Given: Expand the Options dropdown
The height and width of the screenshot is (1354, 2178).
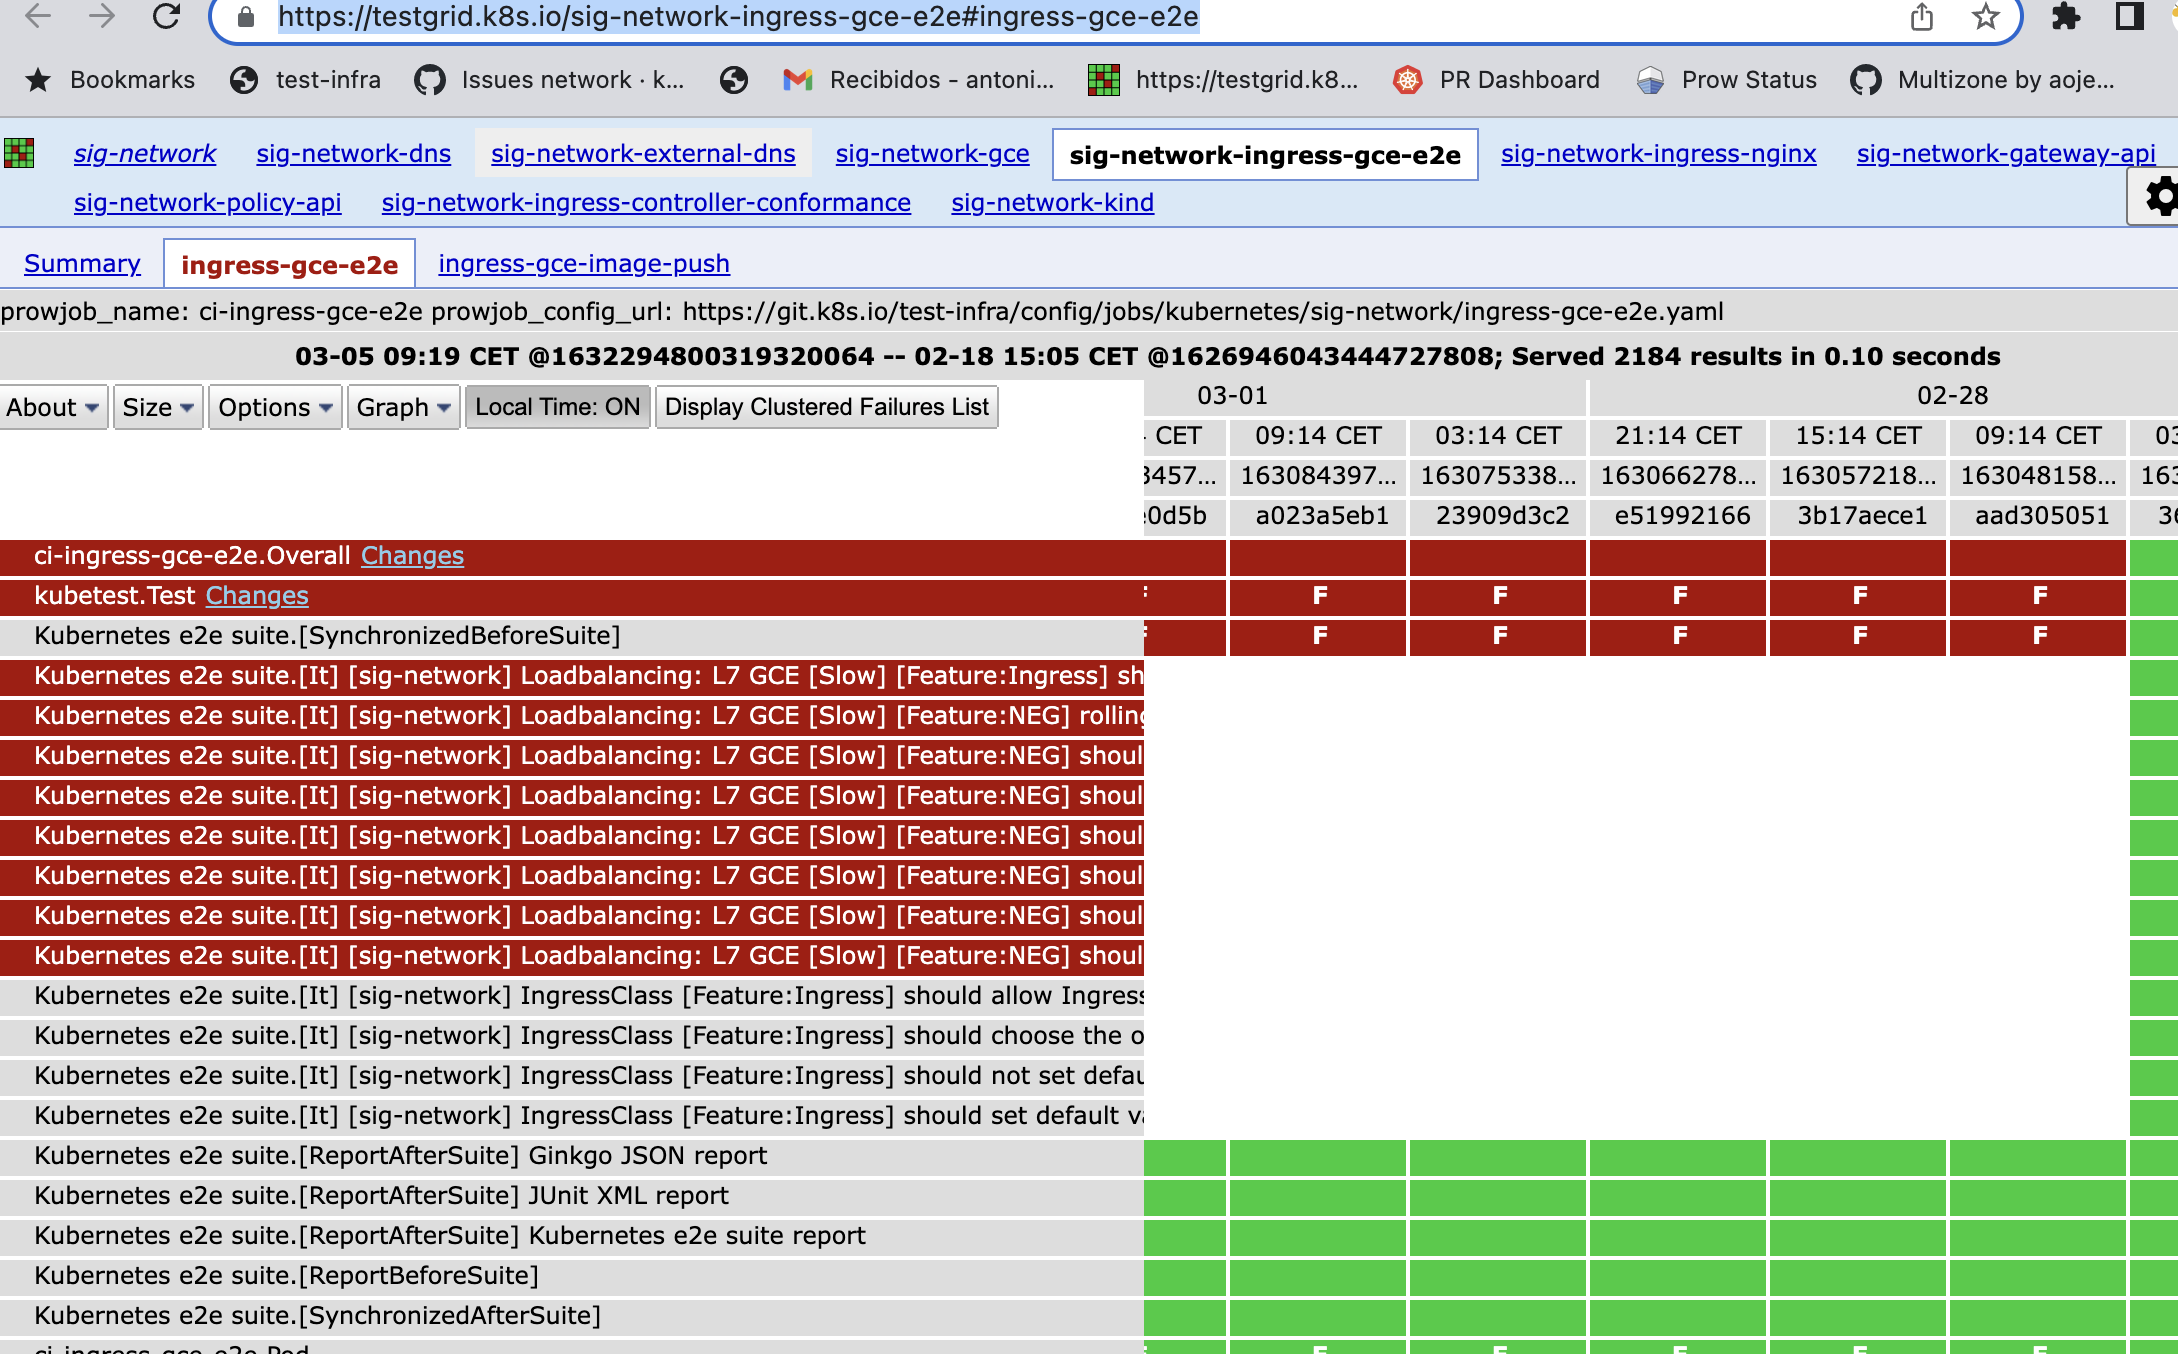Looking at the screenshot, I should point(275,407).
